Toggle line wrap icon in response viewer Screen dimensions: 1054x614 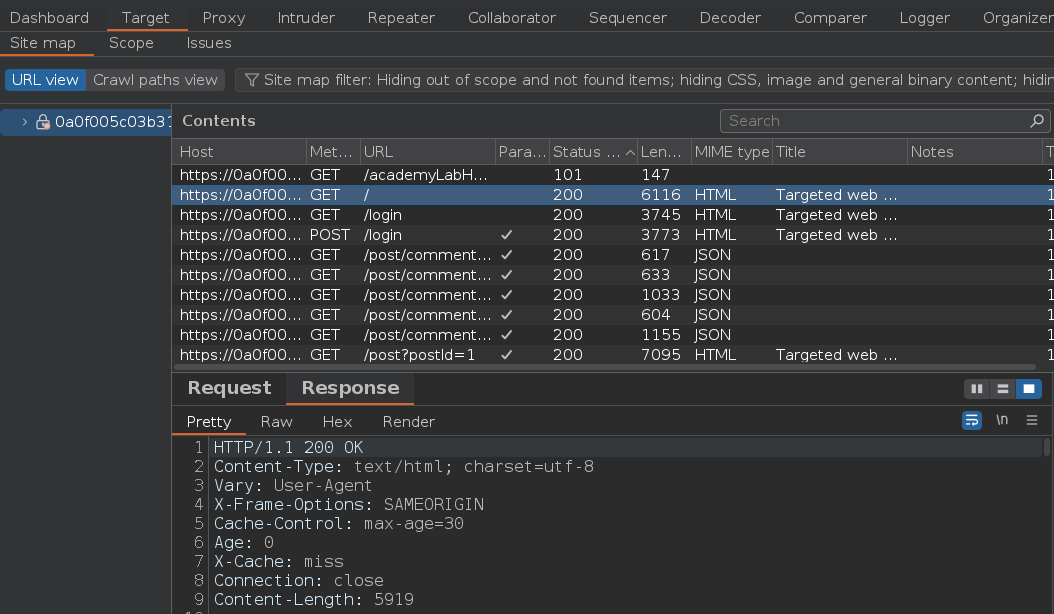coord(972,421)
